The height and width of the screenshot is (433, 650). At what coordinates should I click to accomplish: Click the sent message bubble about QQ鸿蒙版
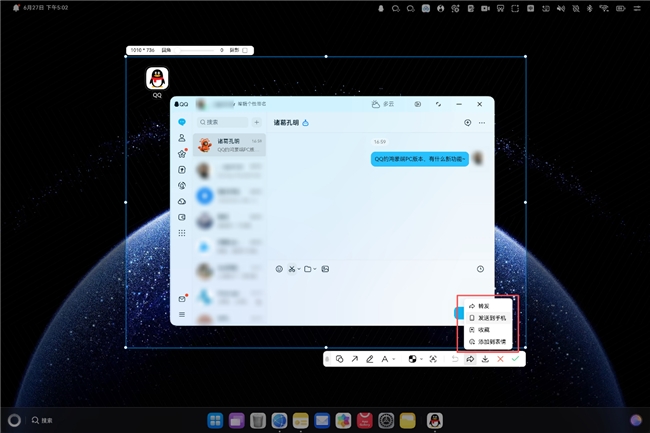[420, 159]
